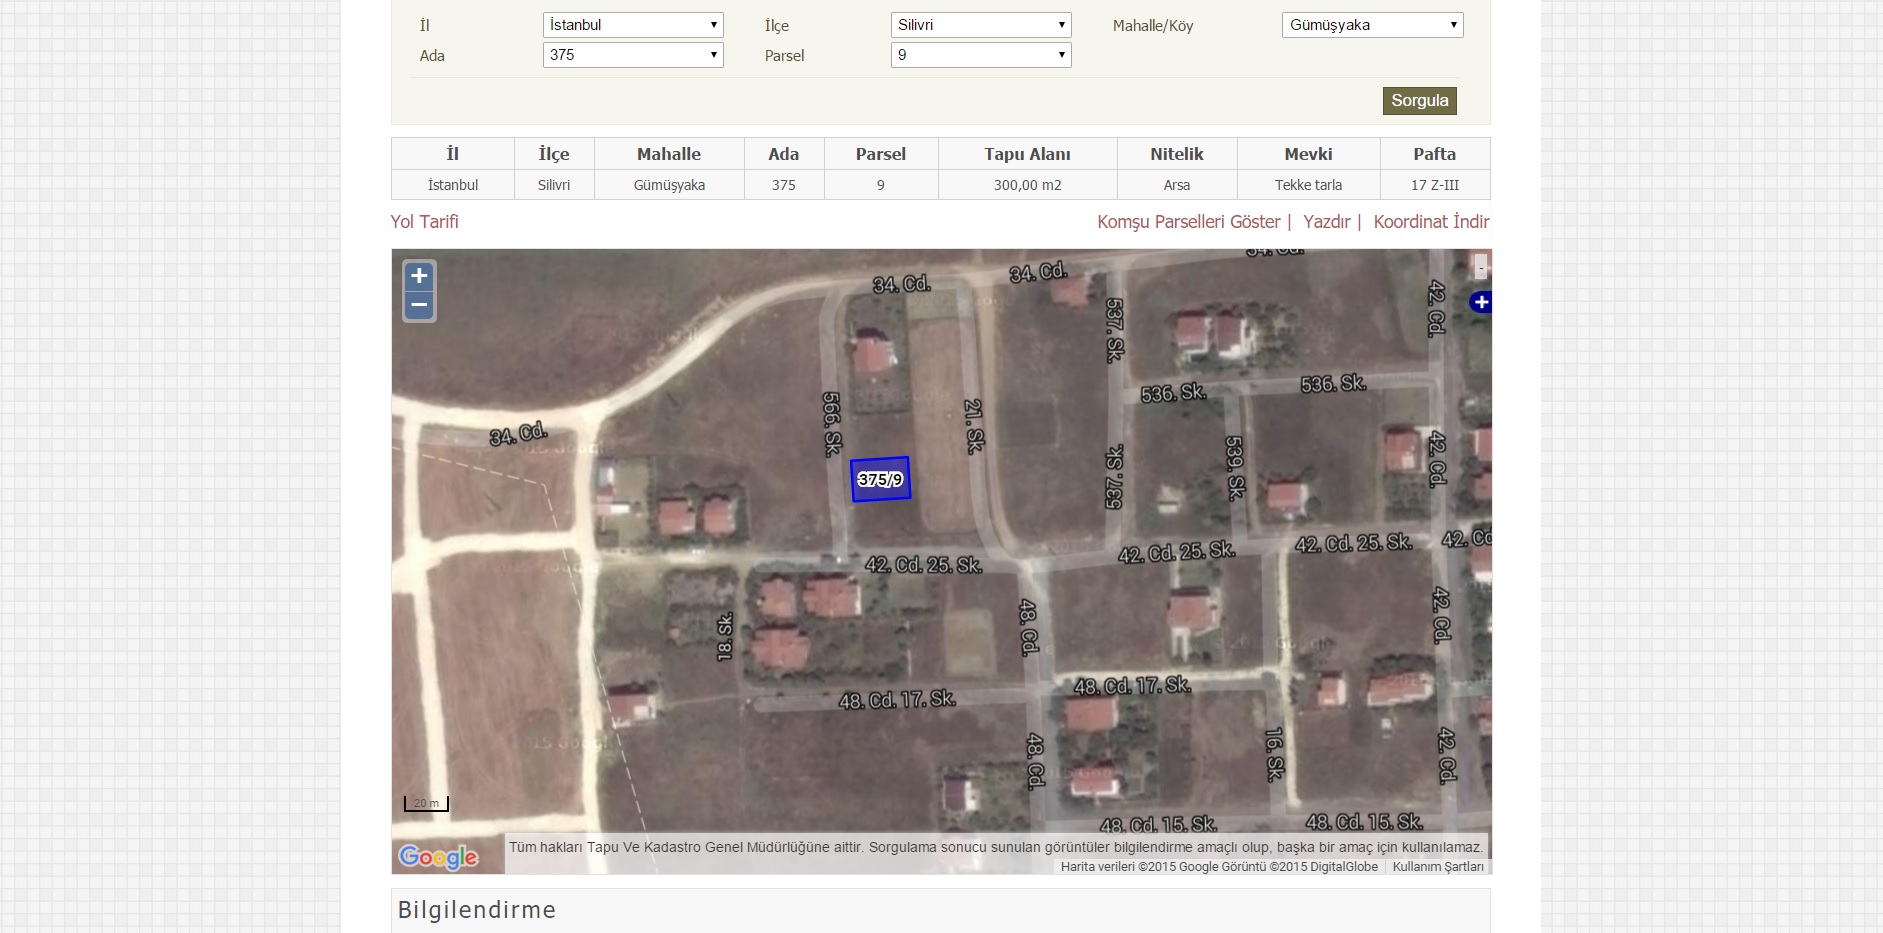
Task: Click the Sorgula button
Action: pos(1420,101)
